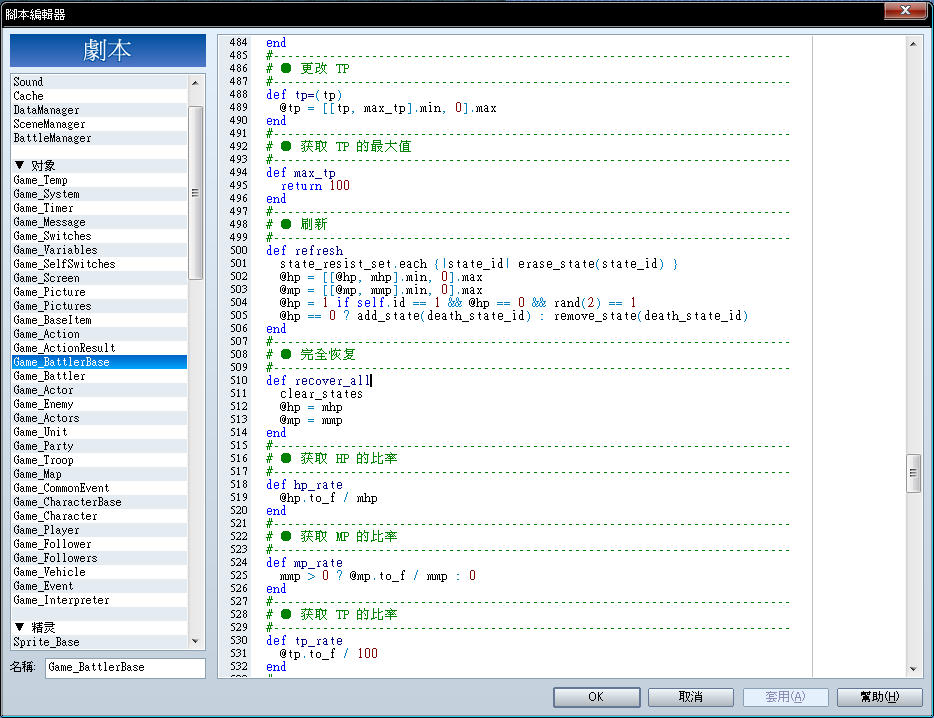
Task: Select Game_Actor in script list
Action: [x=99, y=390]
